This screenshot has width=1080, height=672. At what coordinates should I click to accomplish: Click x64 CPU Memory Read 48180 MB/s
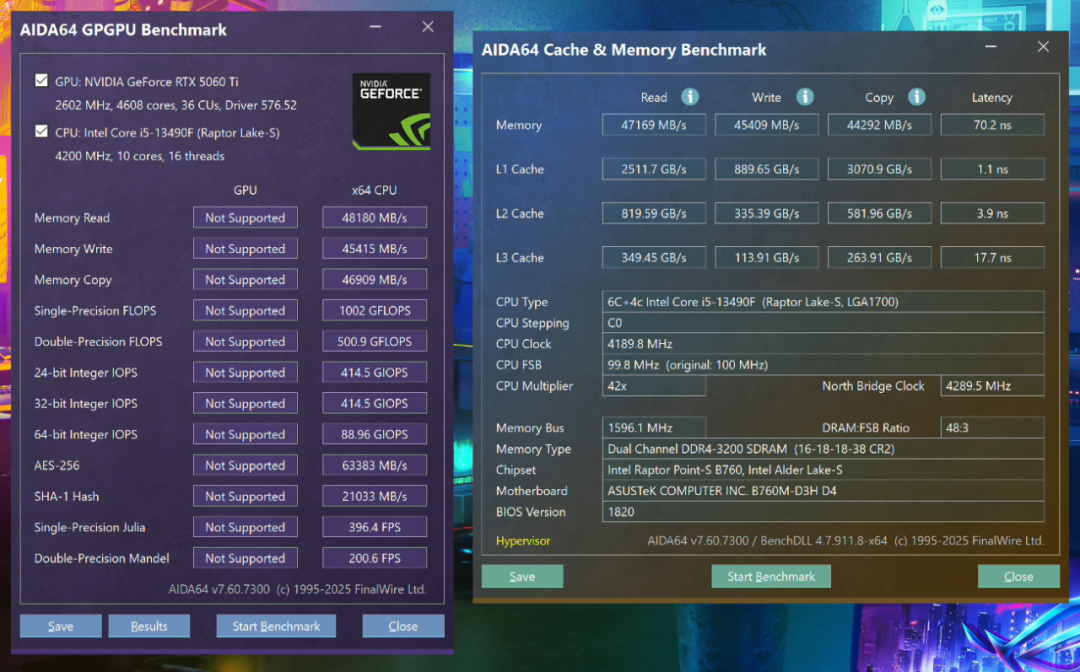point(375,218)
